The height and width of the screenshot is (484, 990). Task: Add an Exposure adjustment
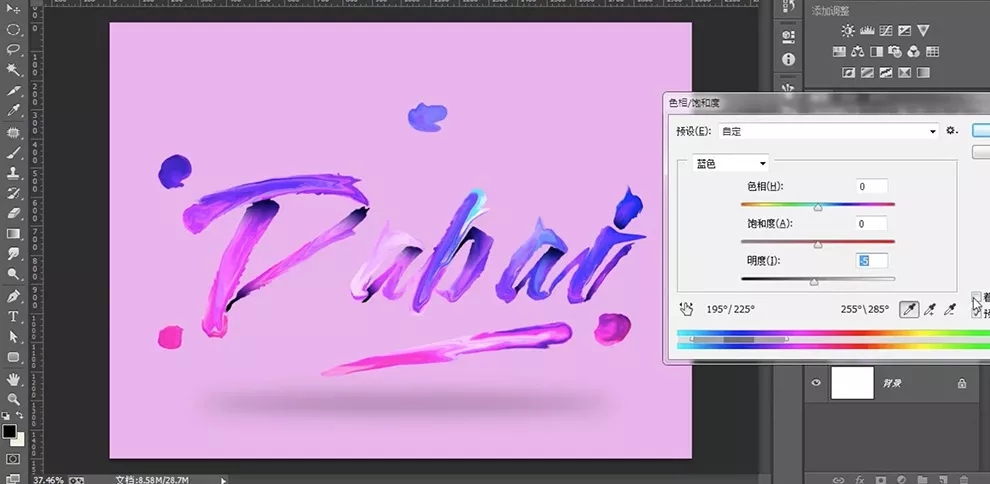click(904, 30)
